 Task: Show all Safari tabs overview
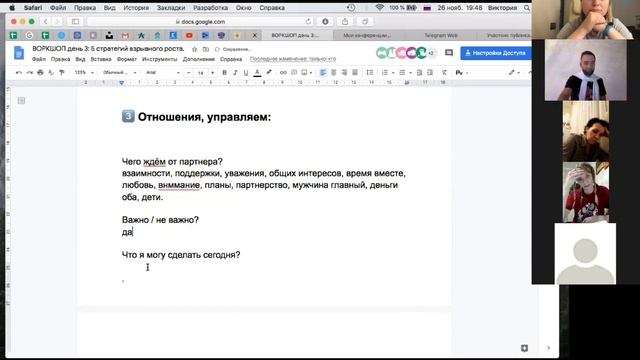pos(365,22)
